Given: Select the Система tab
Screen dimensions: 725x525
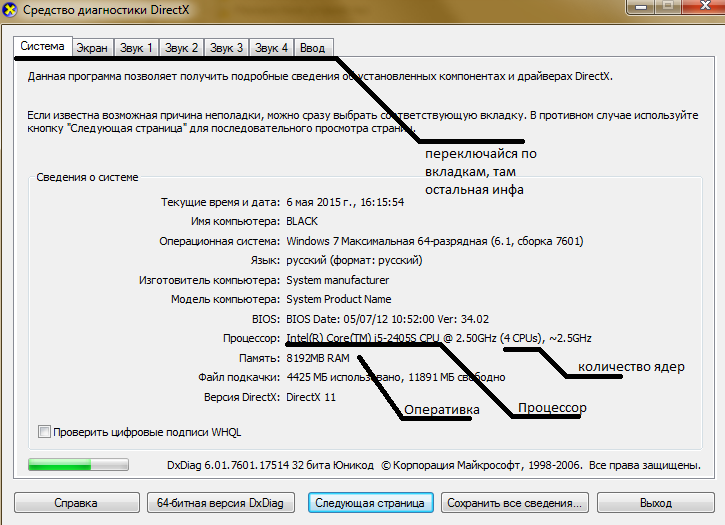Looking at the screenshot, I should pyautogui.click(x=43, y=46).
